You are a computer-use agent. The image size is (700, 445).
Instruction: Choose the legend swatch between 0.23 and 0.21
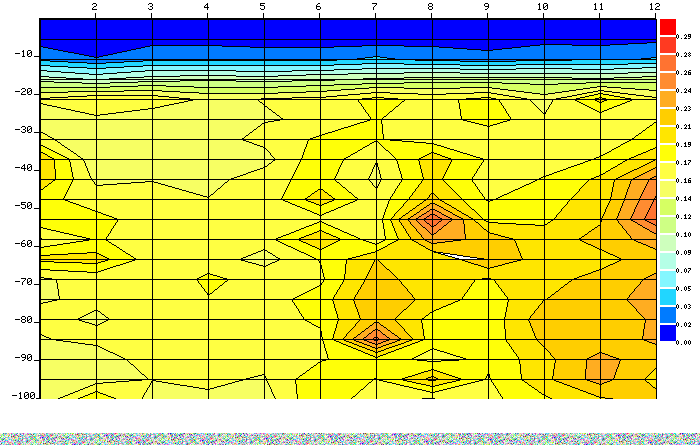[x=668, y=117]
